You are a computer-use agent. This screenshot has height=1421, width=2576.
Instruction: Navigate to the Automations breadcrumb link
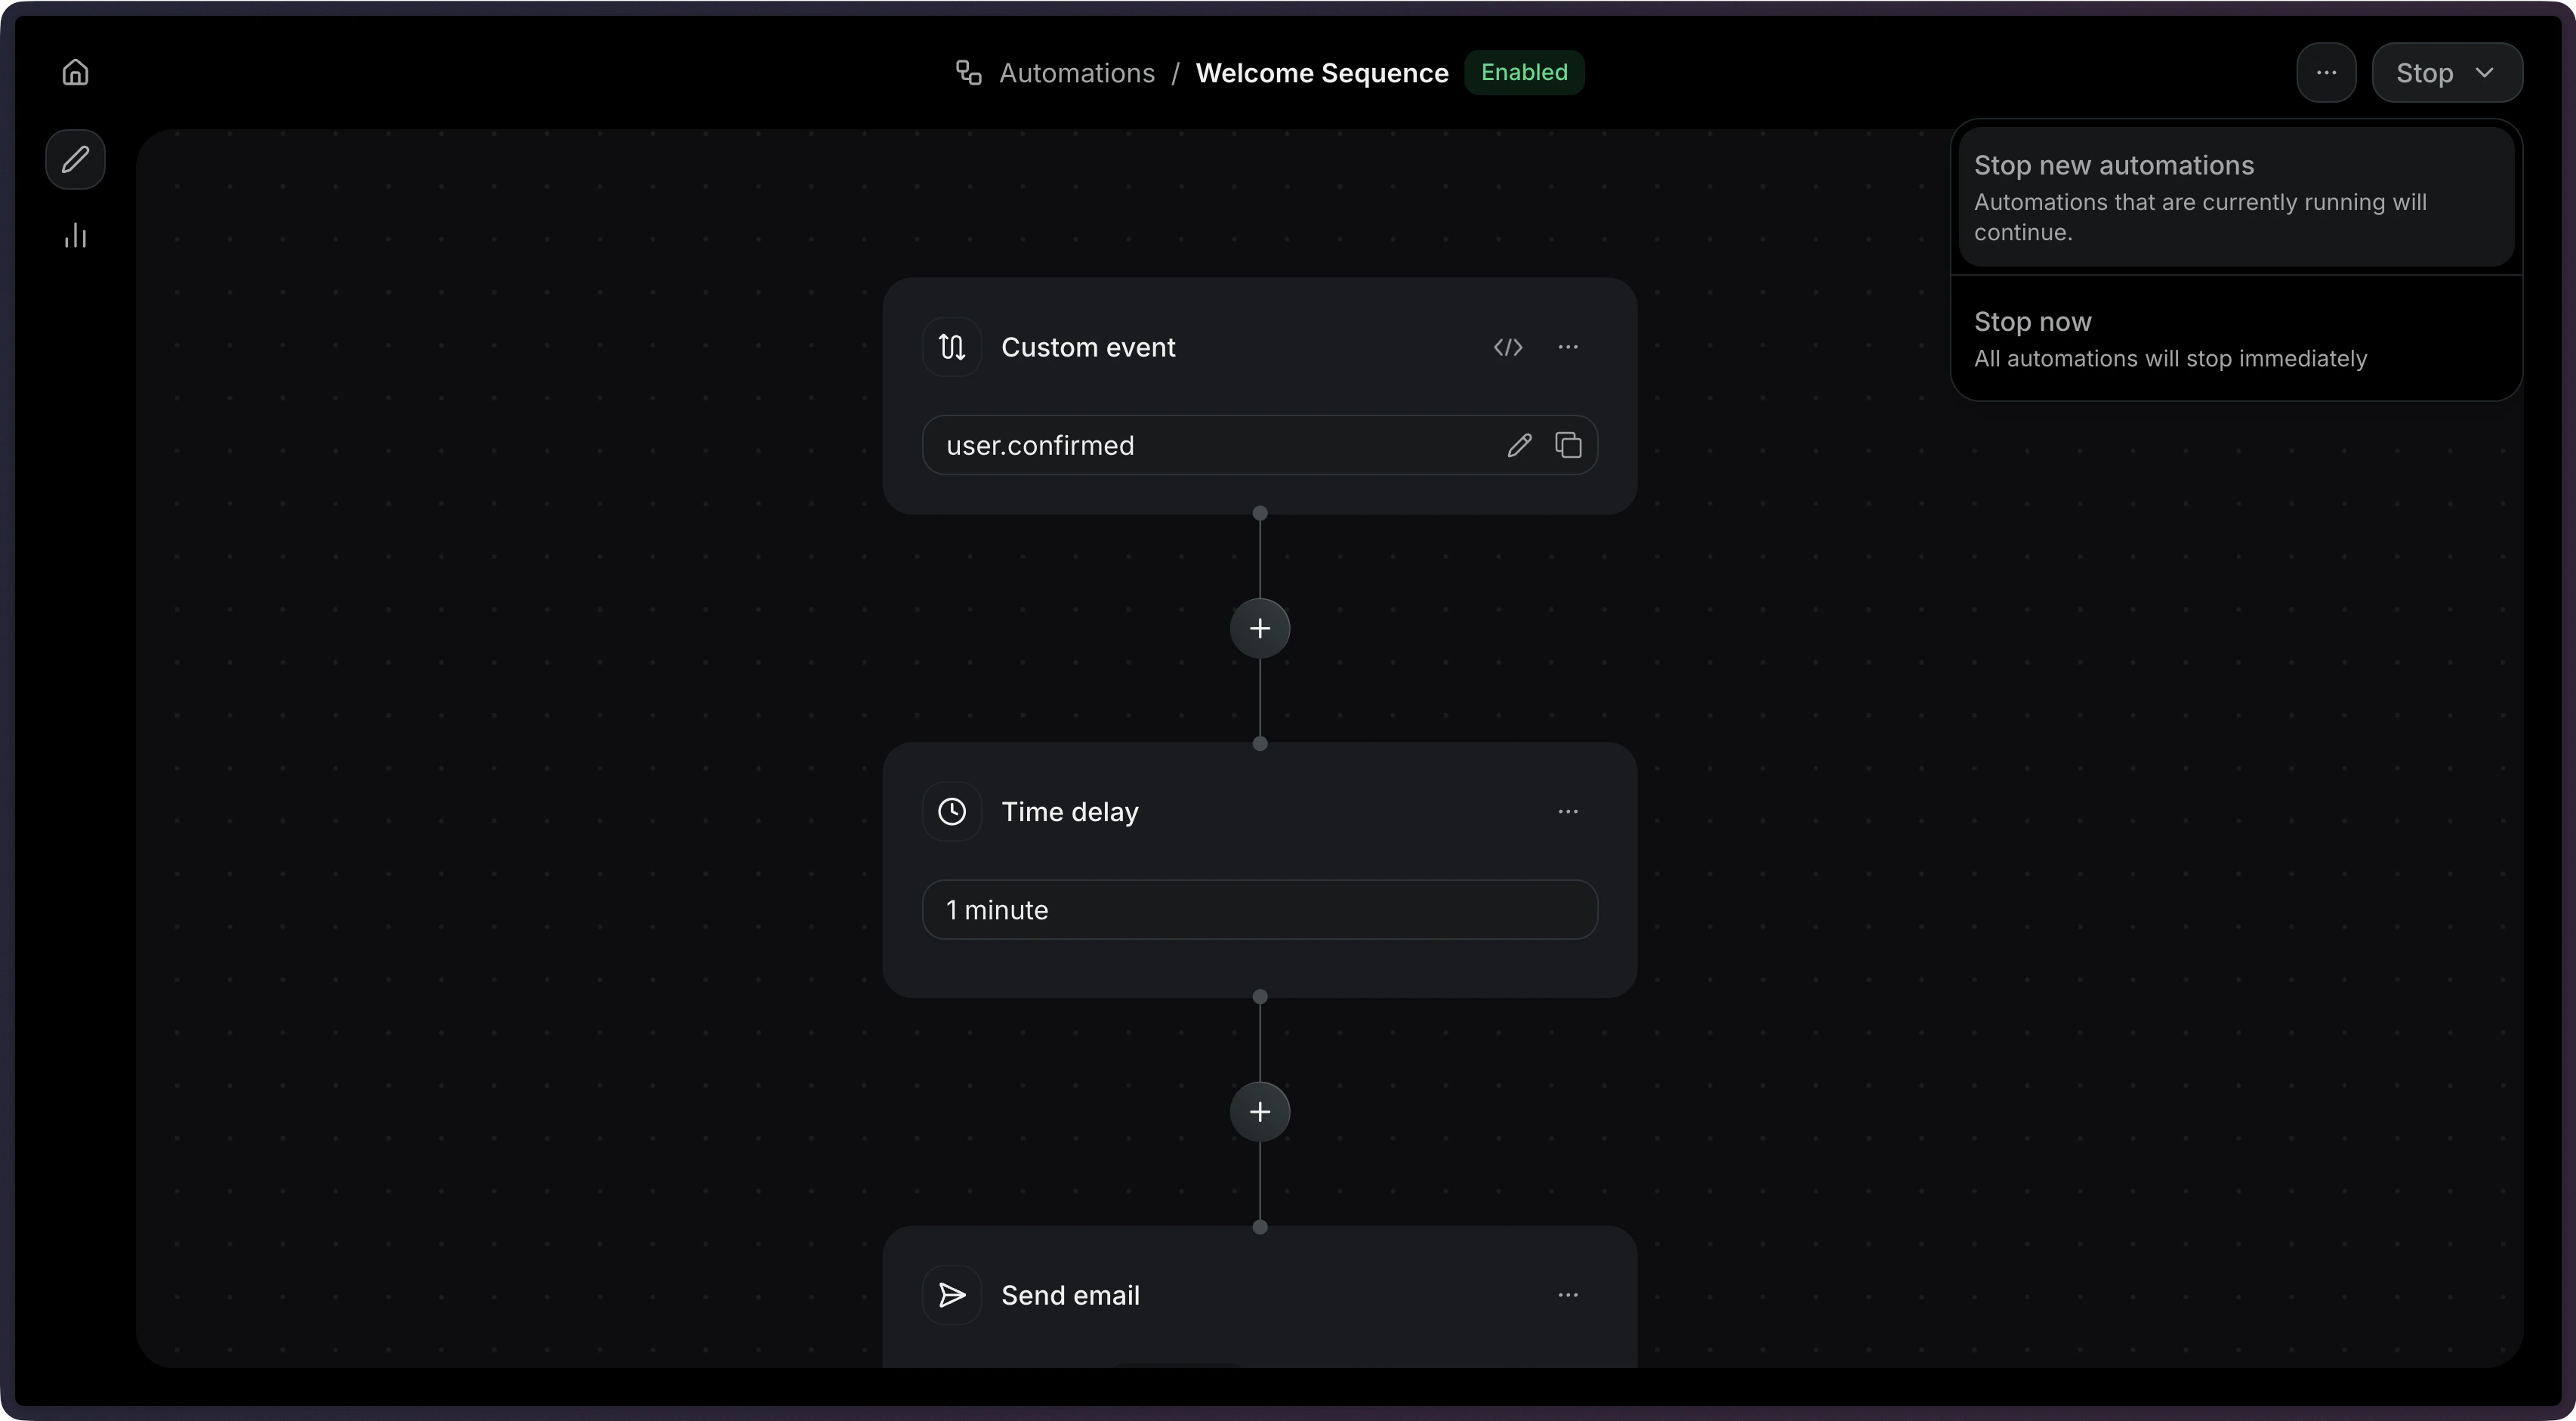click(x=1076, y=73)
